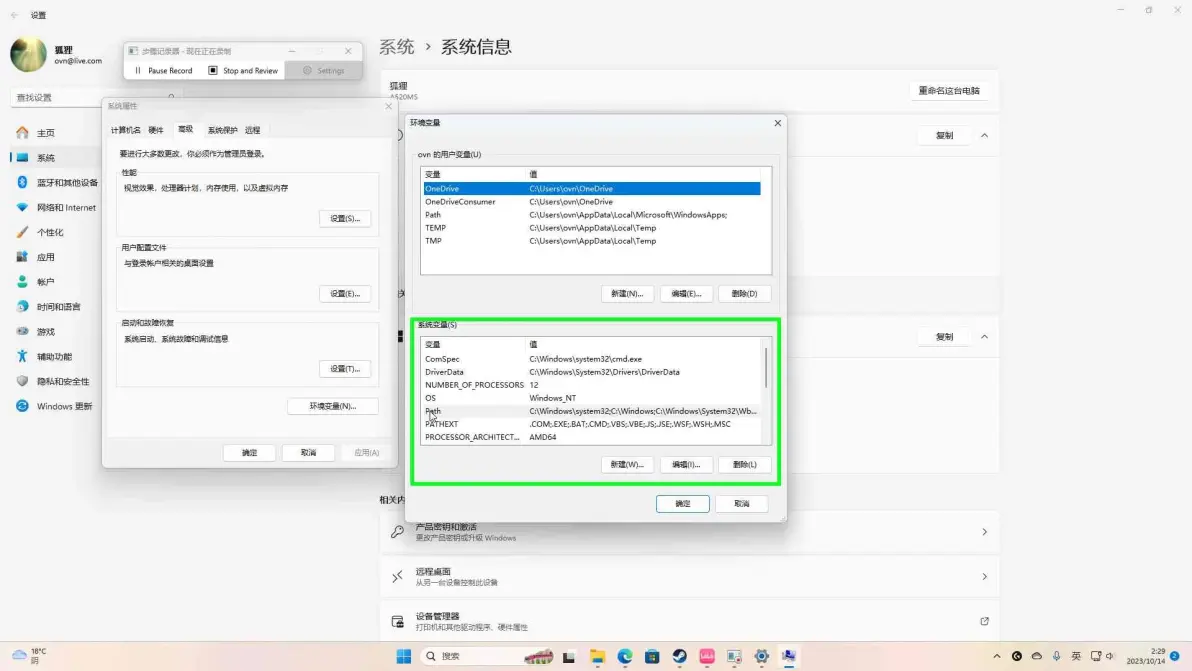This screenshot has height=671, width=1192.
Task: Switch to the 计算机名 tab
Action: (125, 130)
